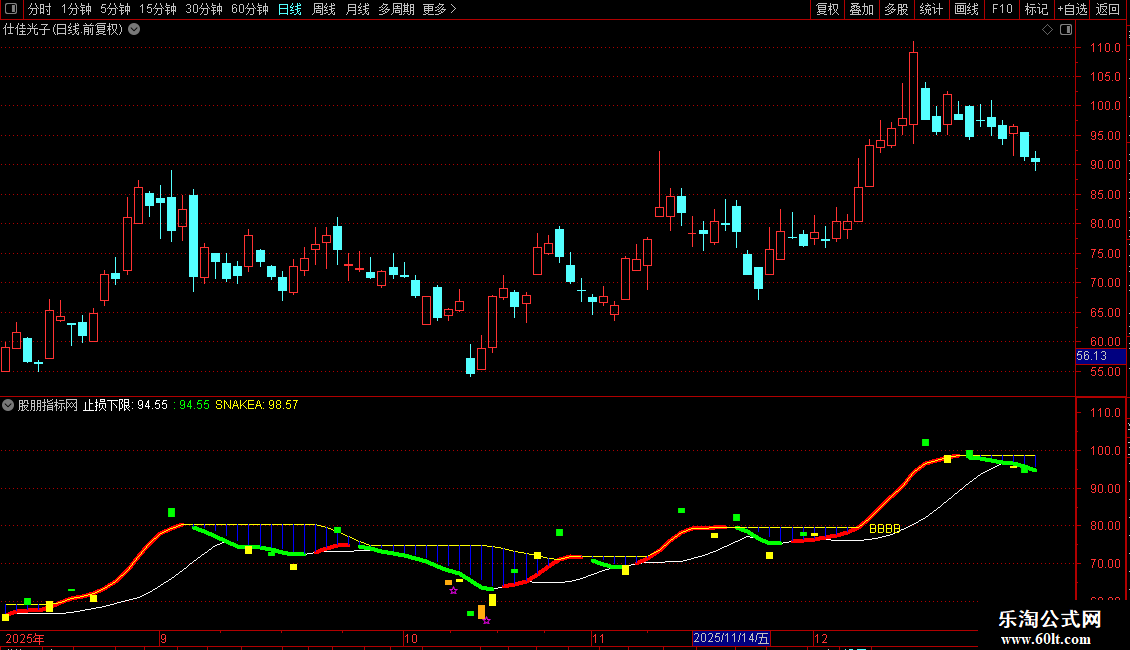Image resolution: width=1130 pixels, height=650 pixels.
Task: Click the 叠加 overlay button
Action: tap(861, 9)
